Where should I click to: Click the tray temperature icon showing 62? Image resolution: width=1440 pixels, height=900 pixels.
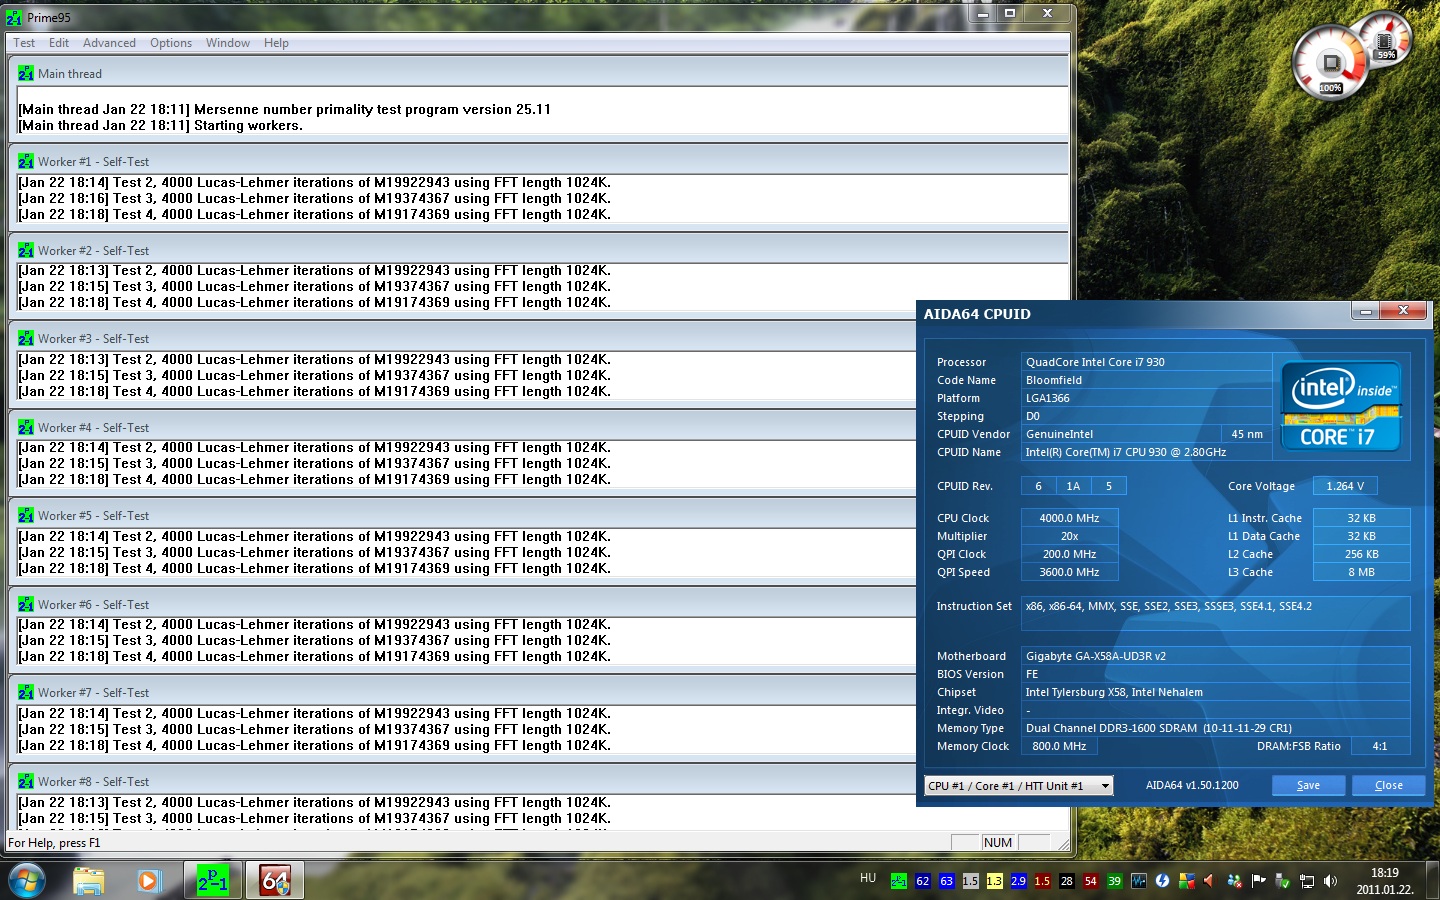[x=922, y=881]
